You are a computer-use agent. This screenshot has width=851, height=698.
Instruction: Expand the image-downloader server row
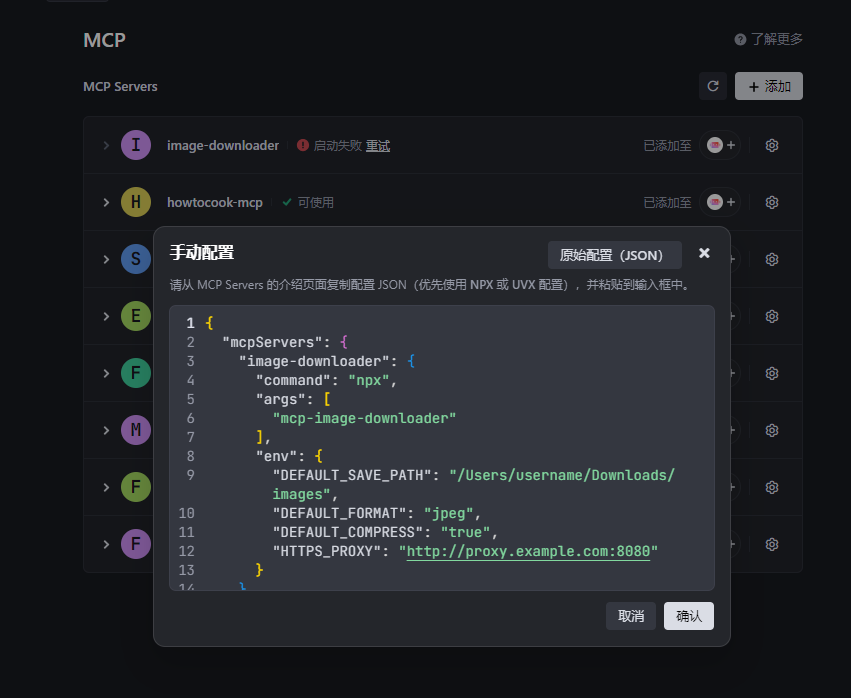pyautogui.click(x=106, y=145)
